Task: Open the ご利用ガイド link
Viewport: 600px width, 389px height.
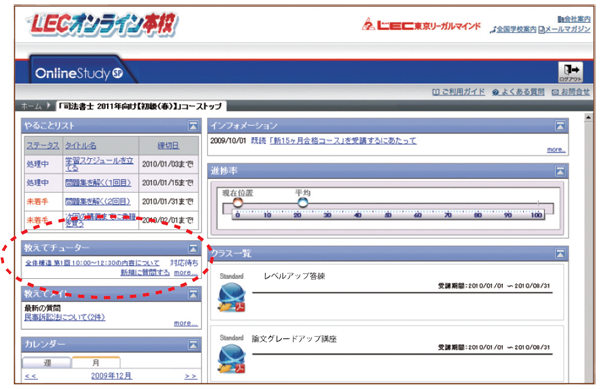Action: pyautogui.click(x=458, y=92)
